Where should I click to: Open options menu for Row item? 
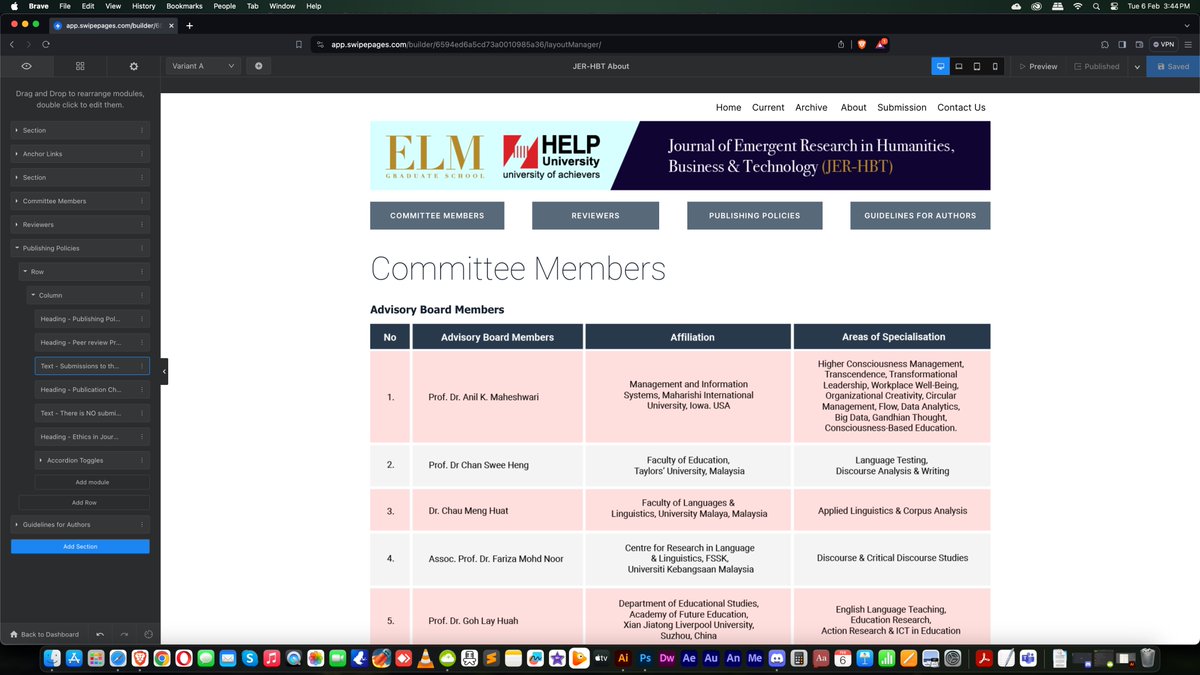coord(142,272)
